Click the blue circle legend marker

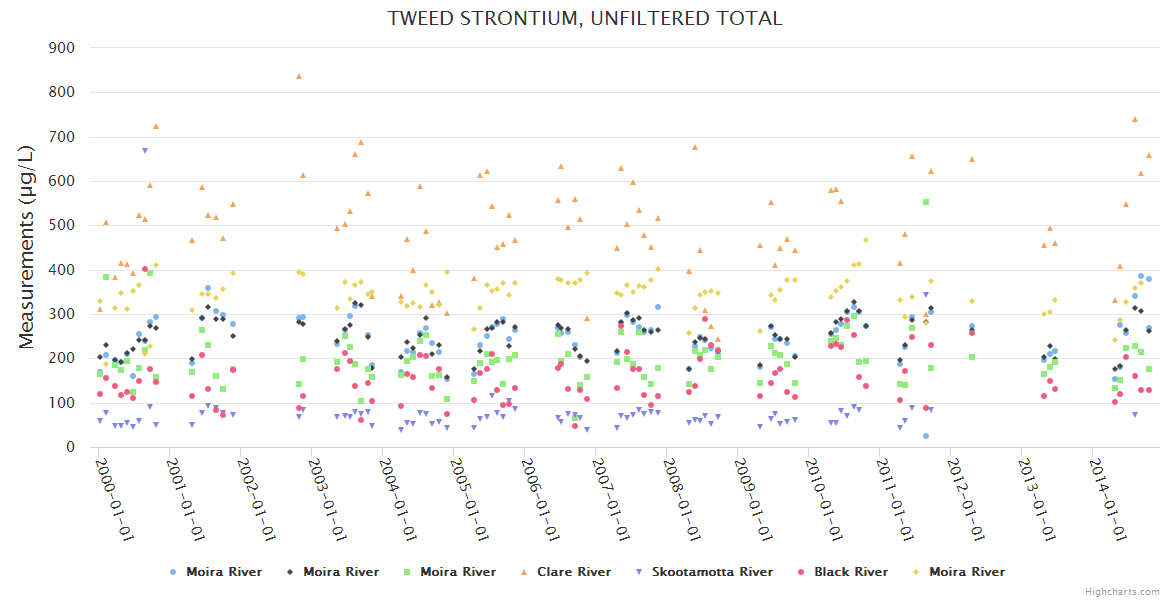point(173,572)
